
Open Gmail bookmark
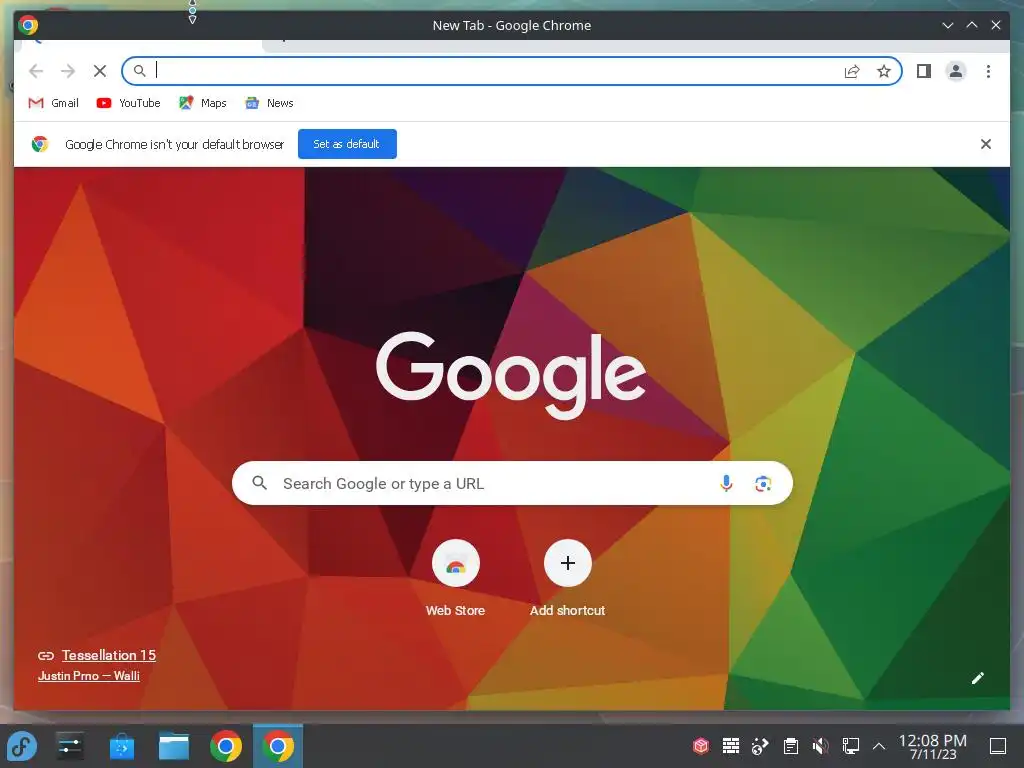[x=54, y=103]
